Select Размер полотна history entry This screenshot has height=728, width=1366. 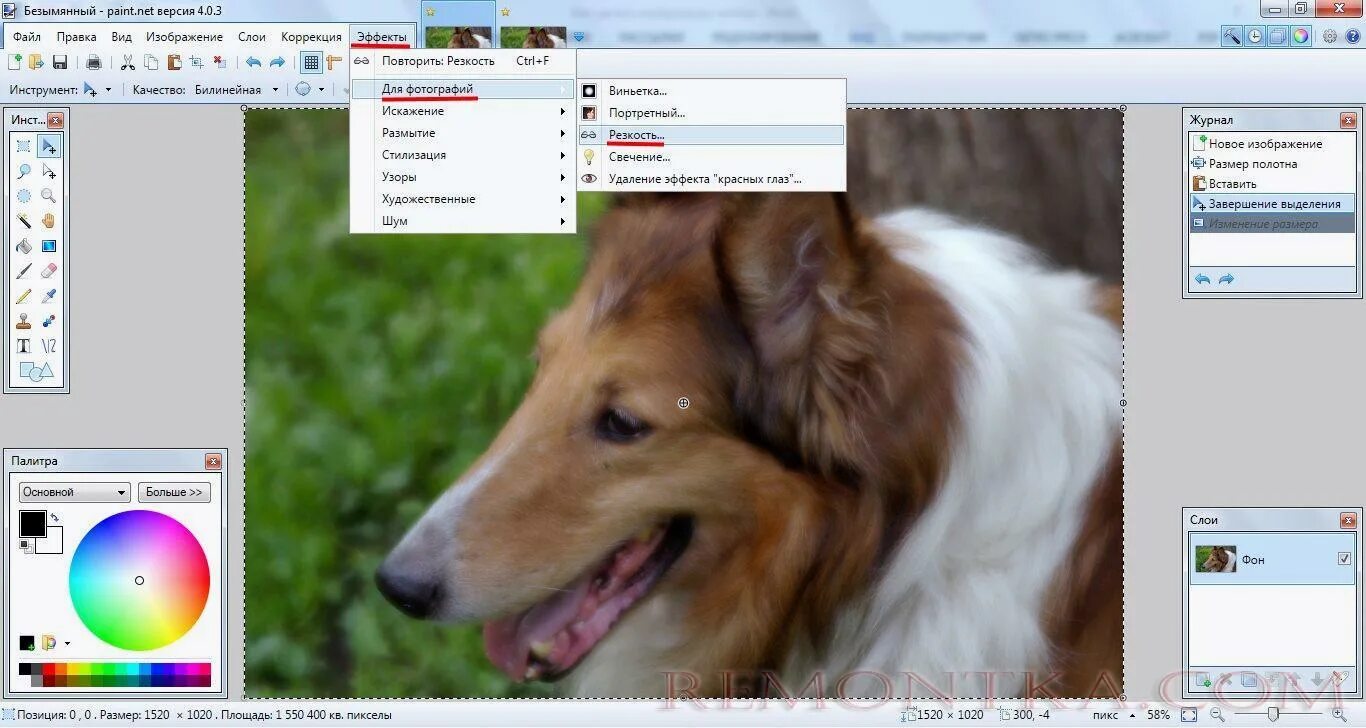1271,164
